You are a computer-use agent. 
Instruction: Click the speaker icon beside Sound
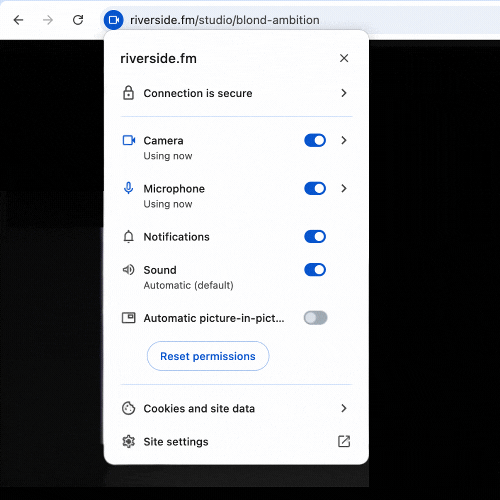pyautogui.click(x=128, y=270)
